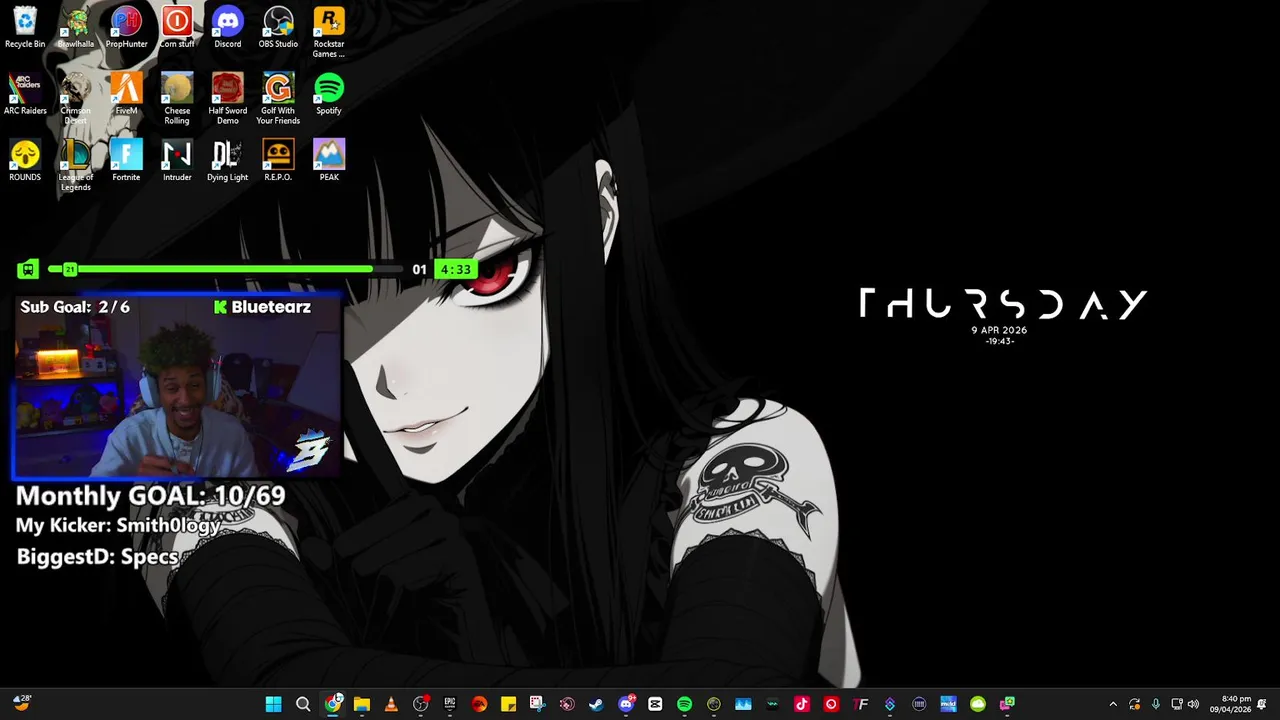Open the Crimson Desert desktop shortcut
The image size is (1280, 720).
pyautogui.click(x=75, y=99)
